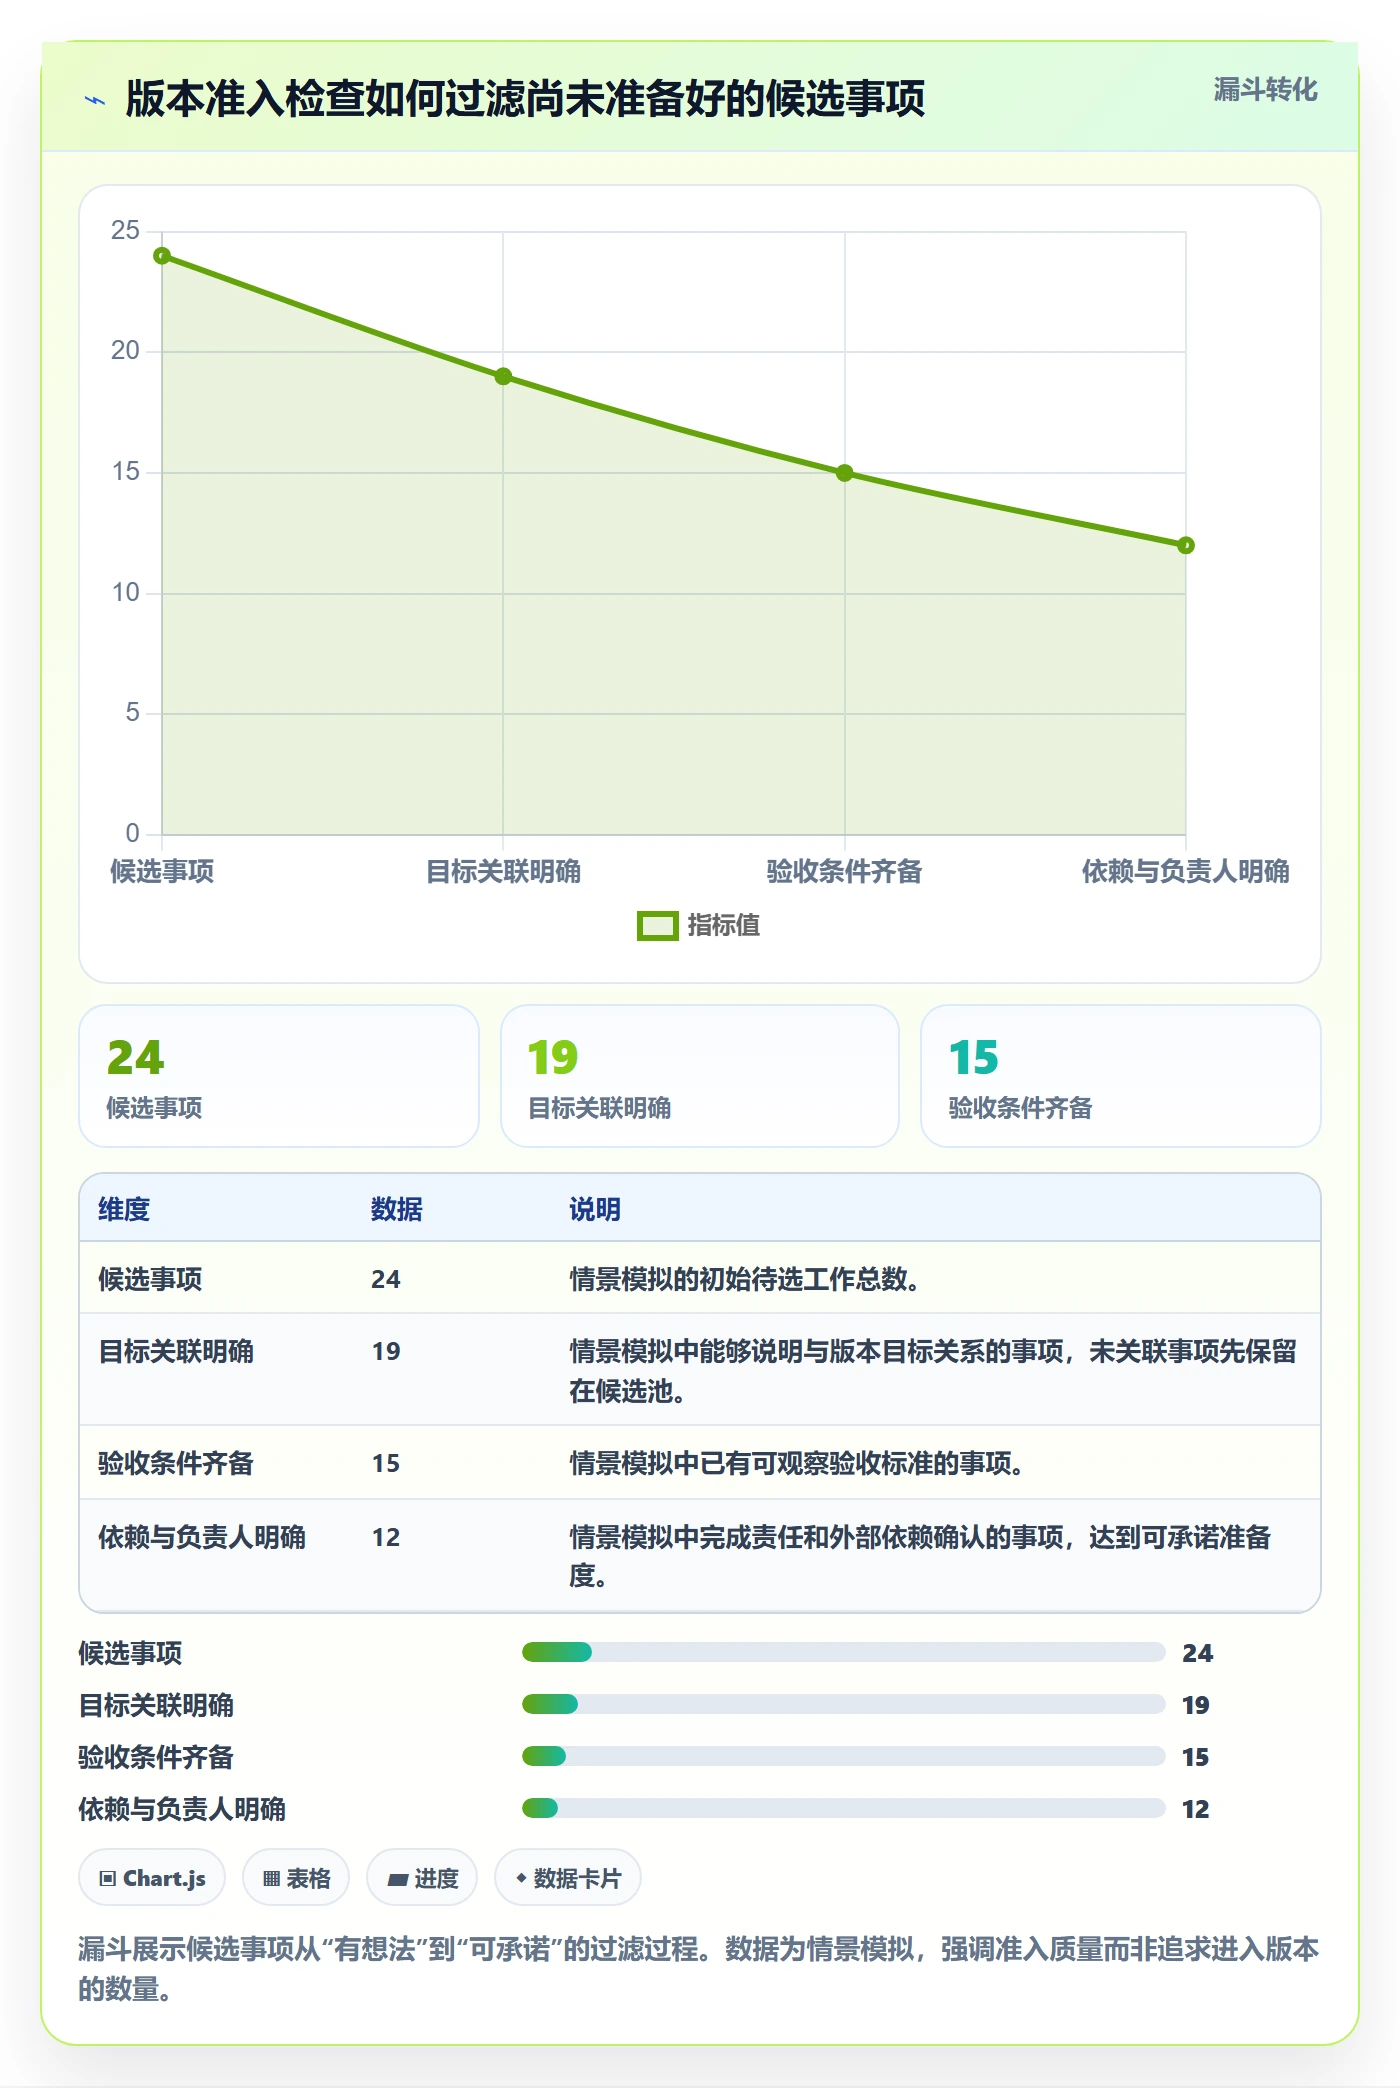Click the x-axis label 验收条件齐备
1400x2088 pixels.
(844, 872)
